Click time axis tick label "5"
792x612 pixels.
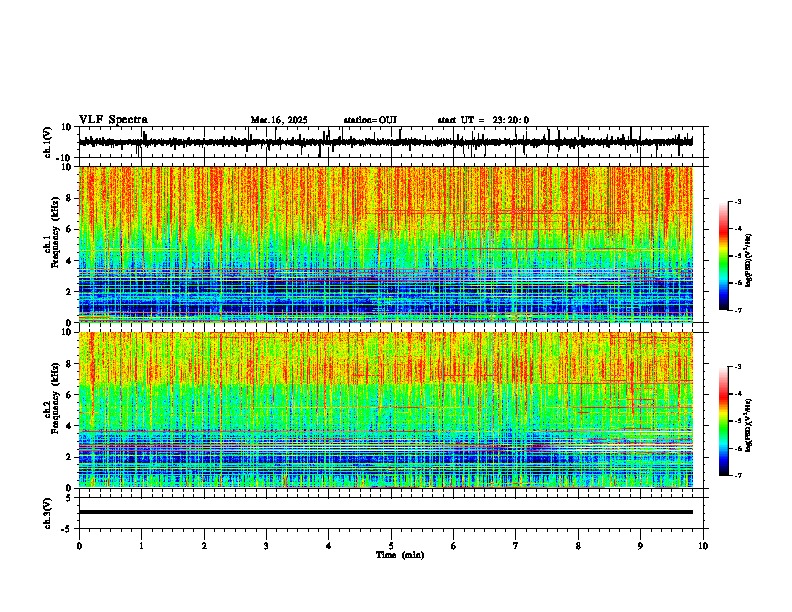(391, 546)
